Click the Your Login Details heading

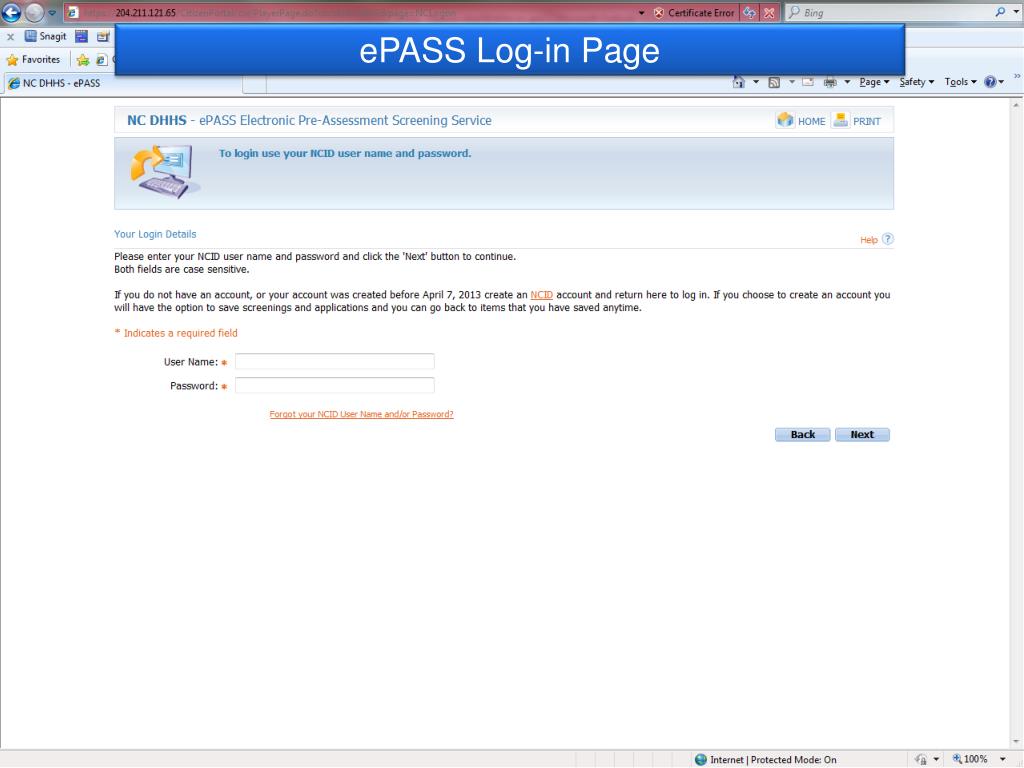pos(155,234)
